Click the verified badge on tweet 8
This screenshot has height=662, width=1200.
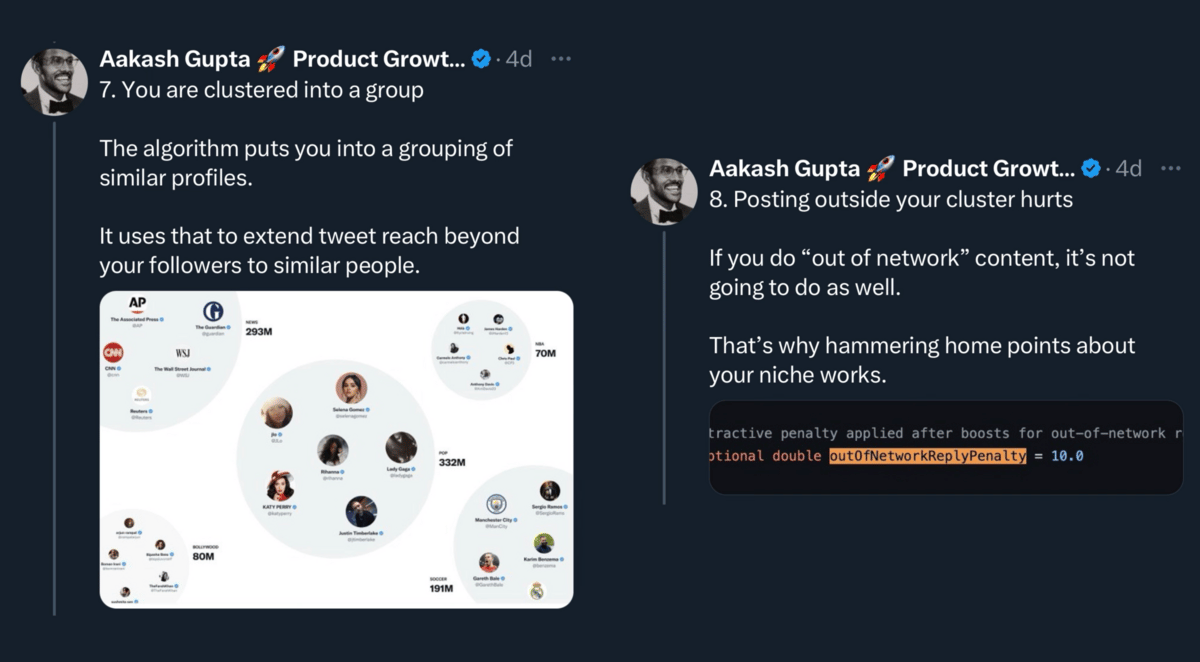tap(1091, 168)
